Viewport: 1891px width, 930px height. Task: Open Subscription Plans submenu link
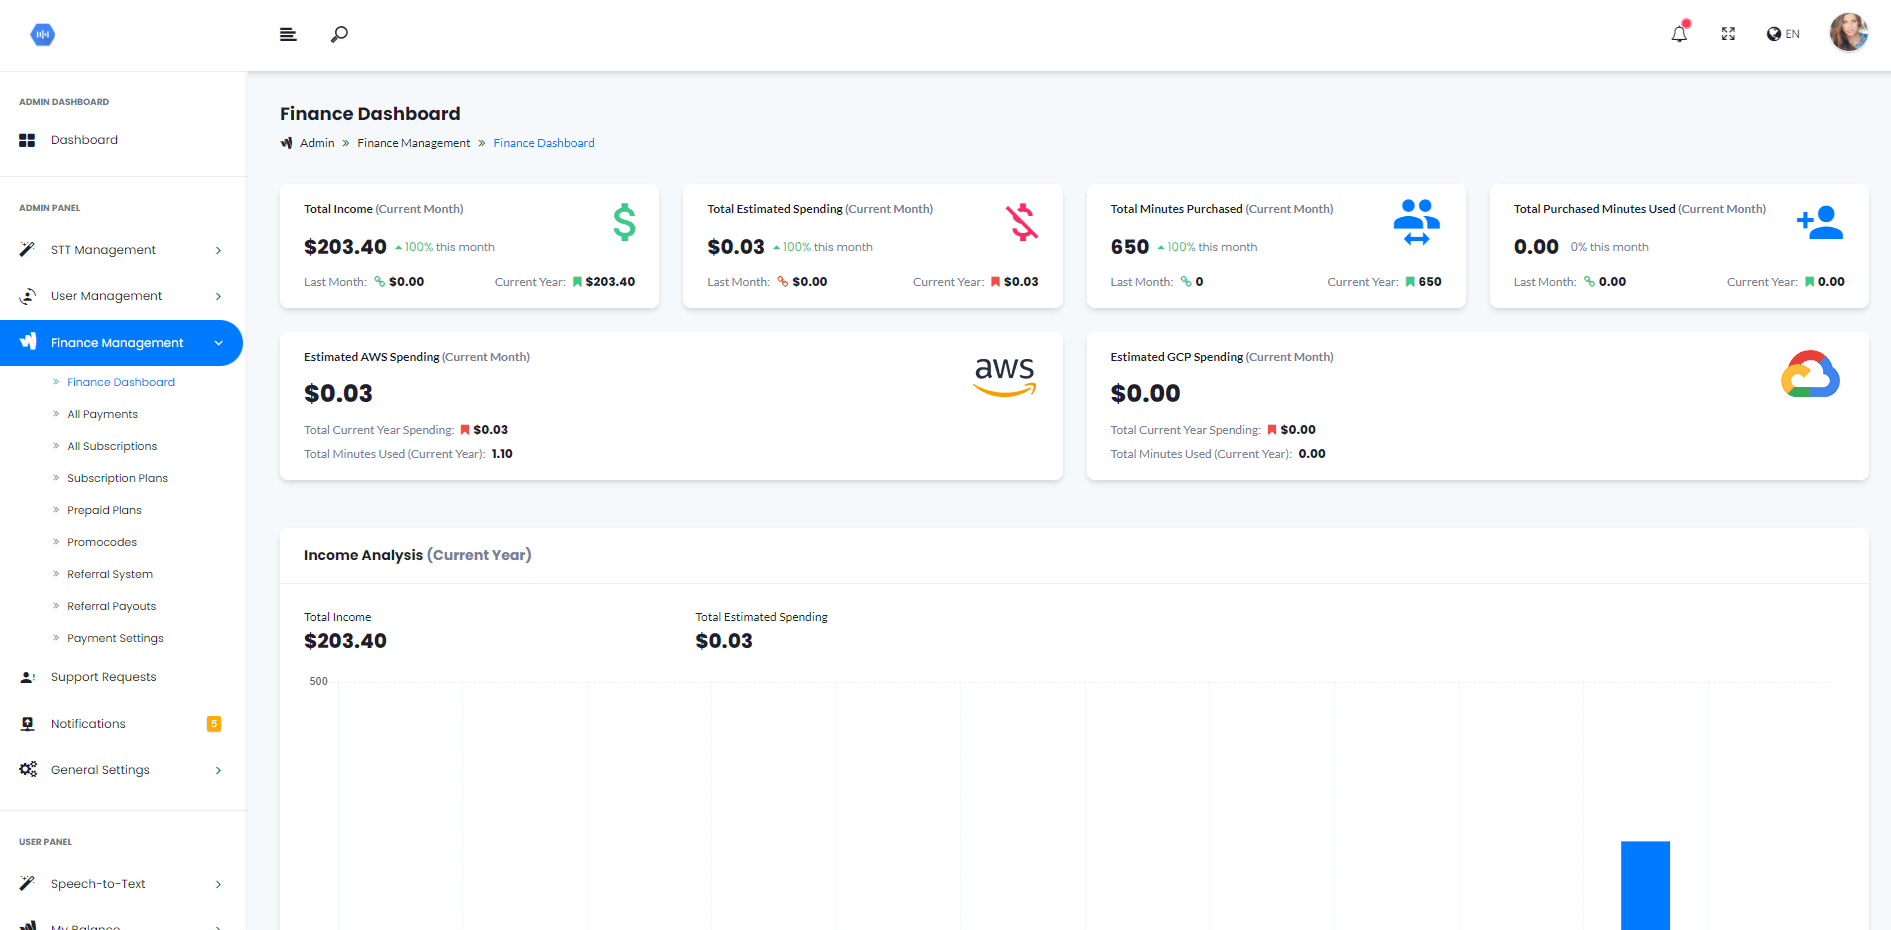(117, 478)
